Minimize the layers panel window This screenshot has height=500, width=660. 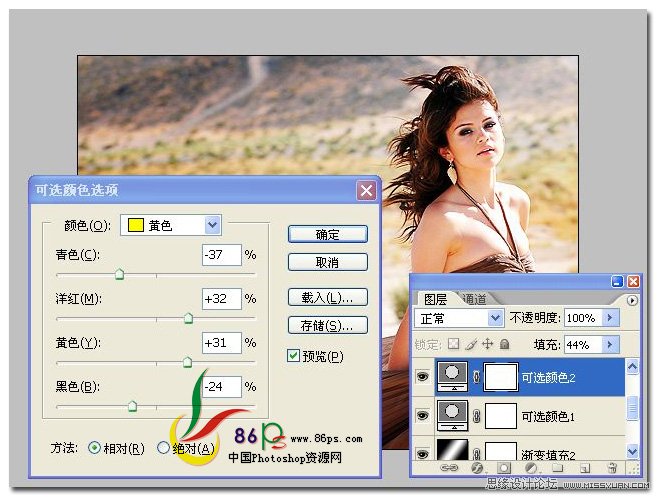click(617, 281)
